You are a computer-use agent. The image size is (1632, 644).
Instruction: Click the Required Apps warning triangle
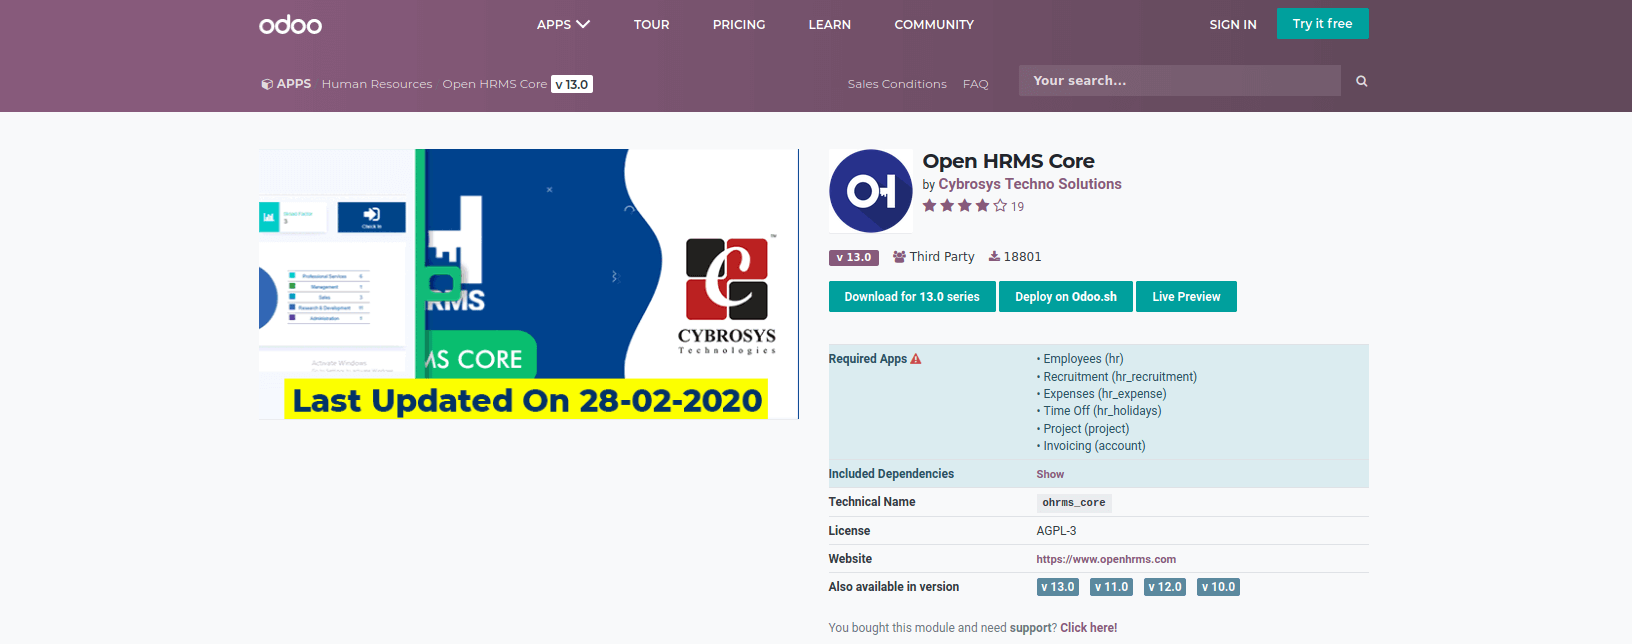click(916, 358)
